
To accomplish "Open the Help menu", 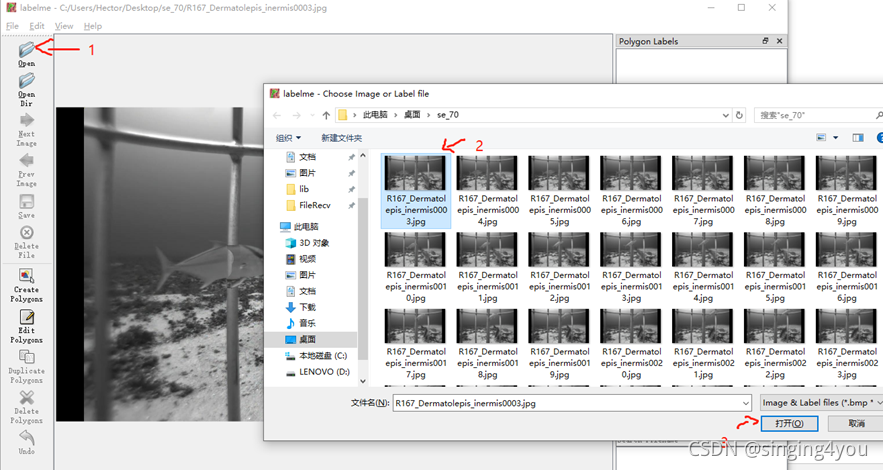I will (93, 26).
